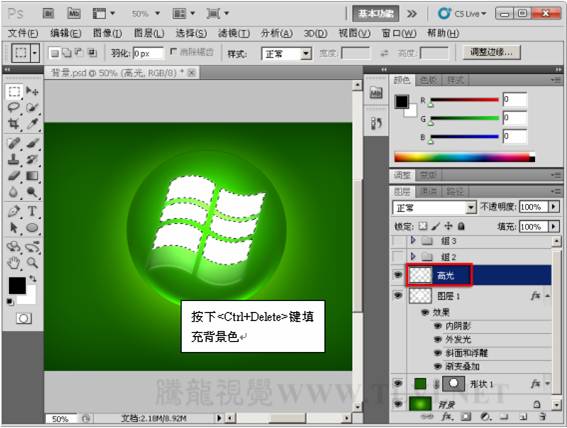Click the 调整边缘... button
Screen dimensions: 567x428
[x=491, y=52]
